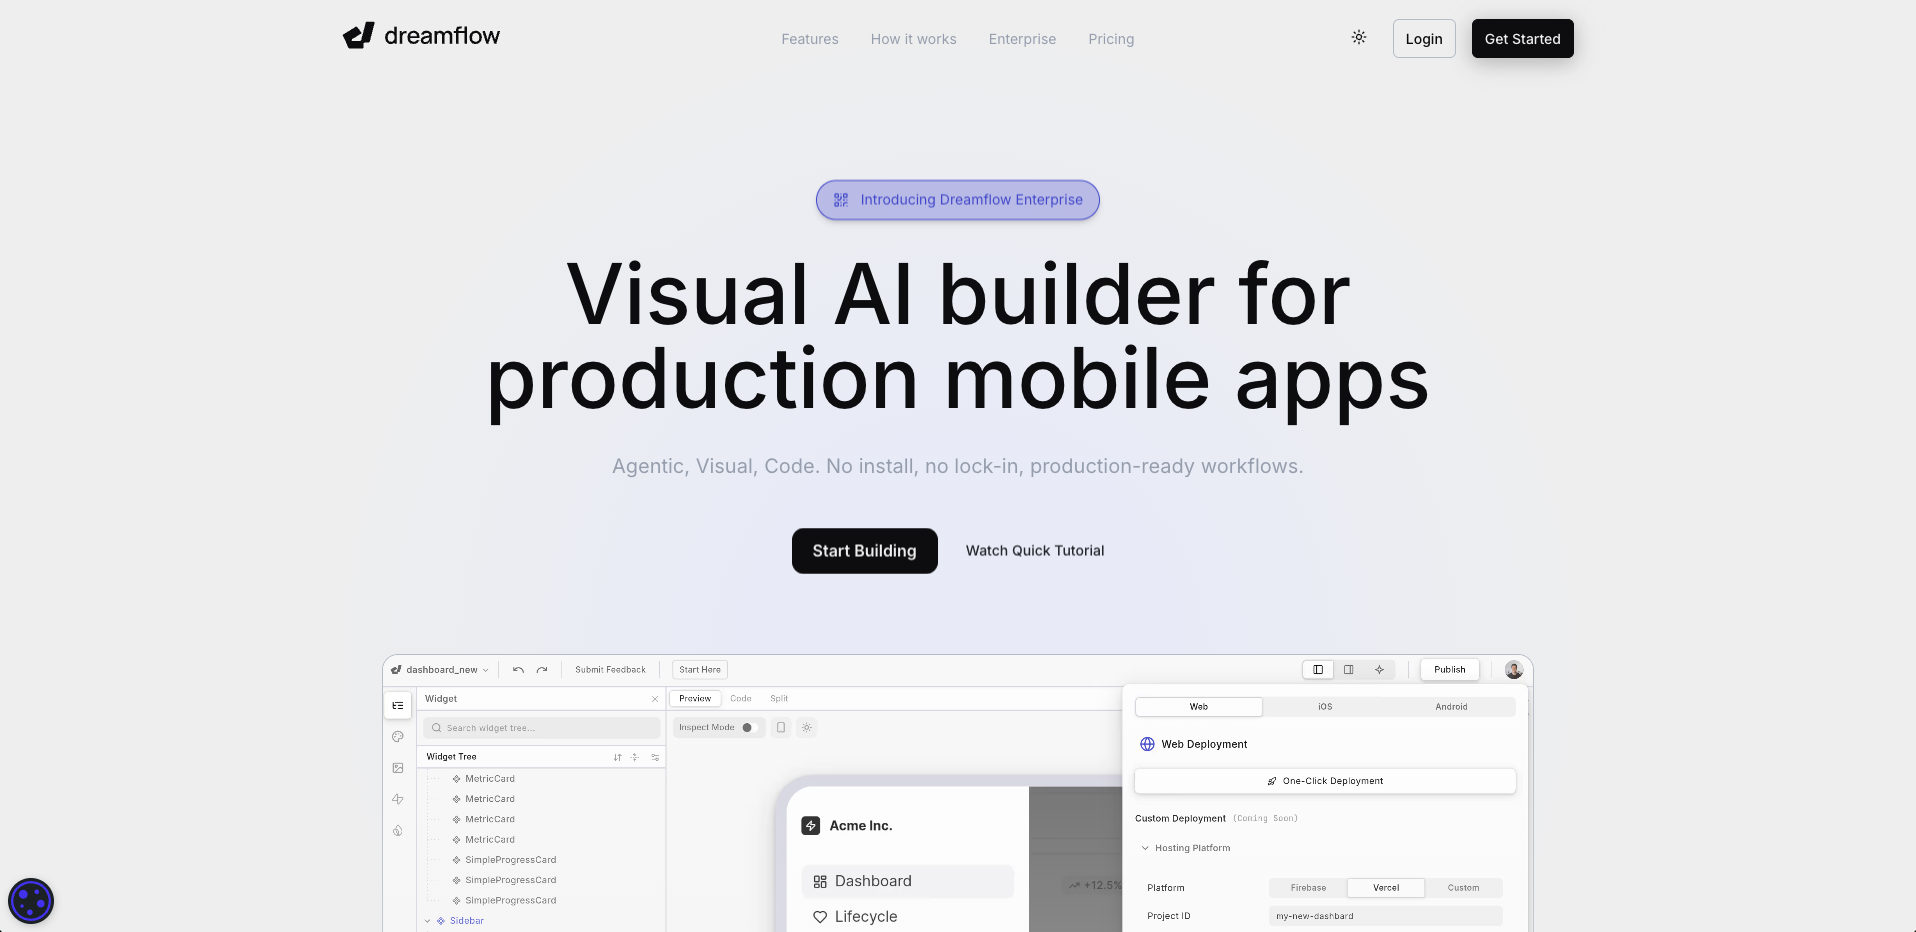Click the Widget Tree sort arrows icon
Viewport: 1916px width, 932px height.
617,757
